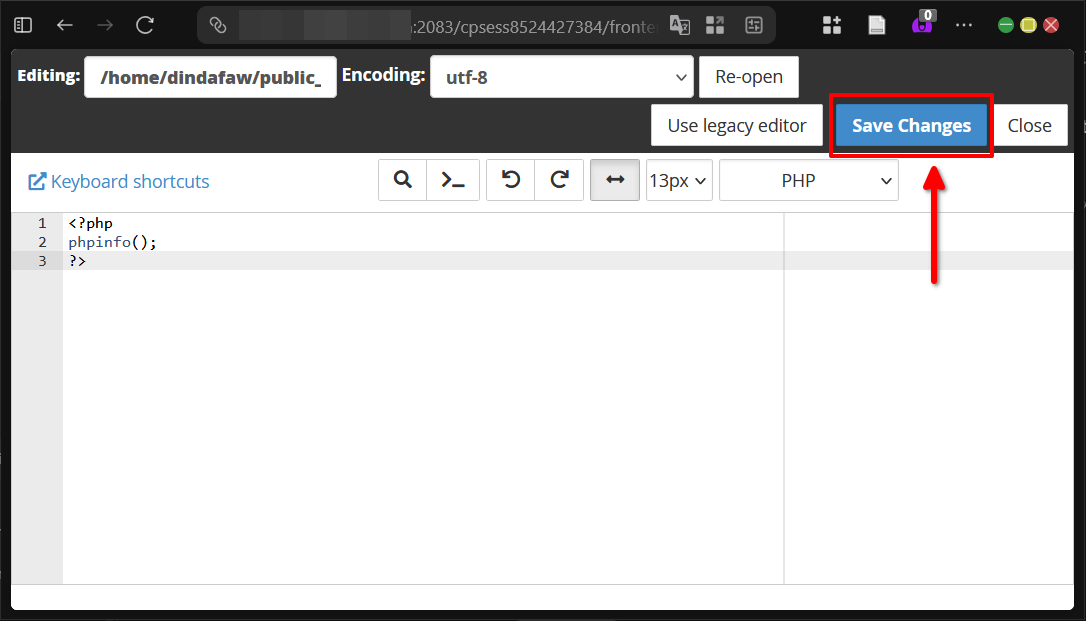Switch to the legacy editor
This screenshot has width=1086, height=621.
click(736, 125)
